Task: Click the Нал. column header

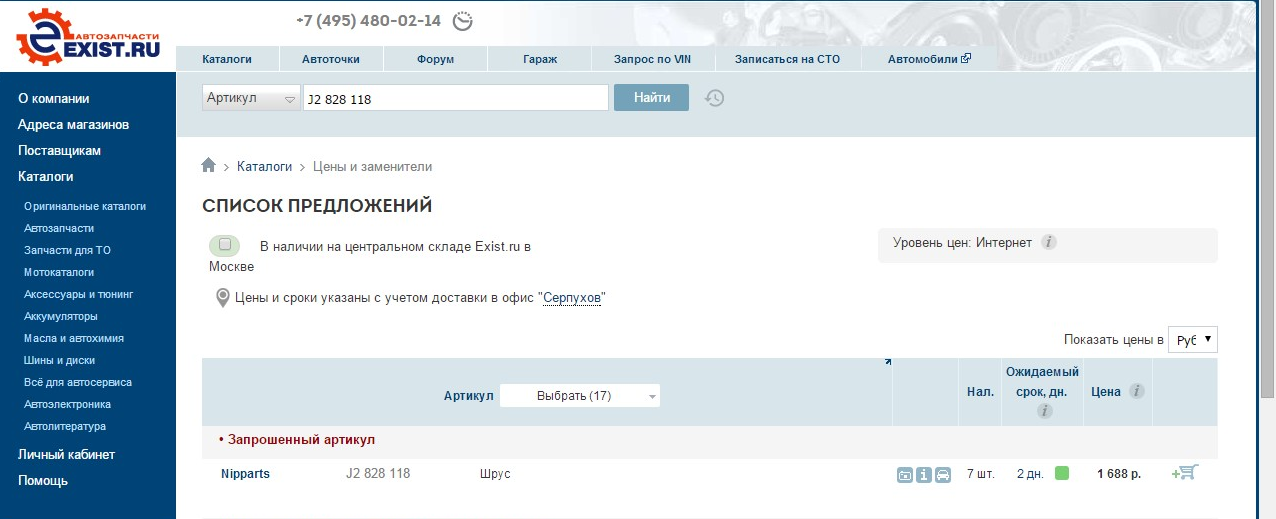Action: [x=980, y=392]
